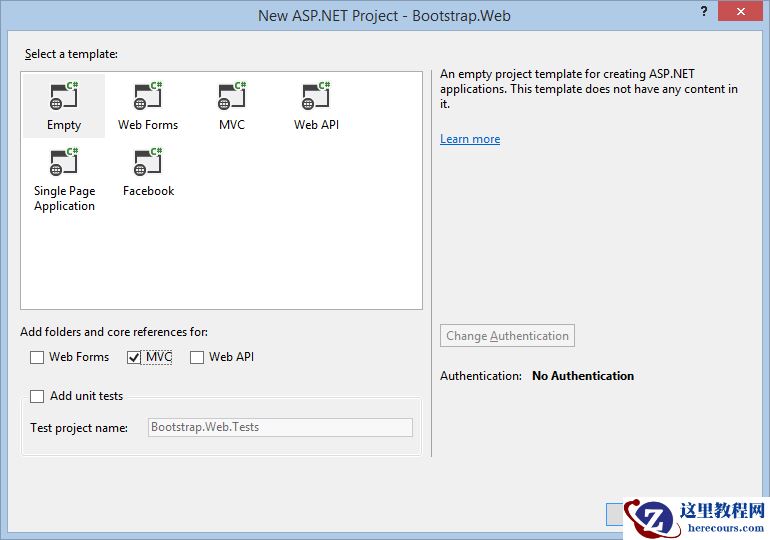
Task: Click the 'No Authentication' status text
Action: [x=583, y=376]
